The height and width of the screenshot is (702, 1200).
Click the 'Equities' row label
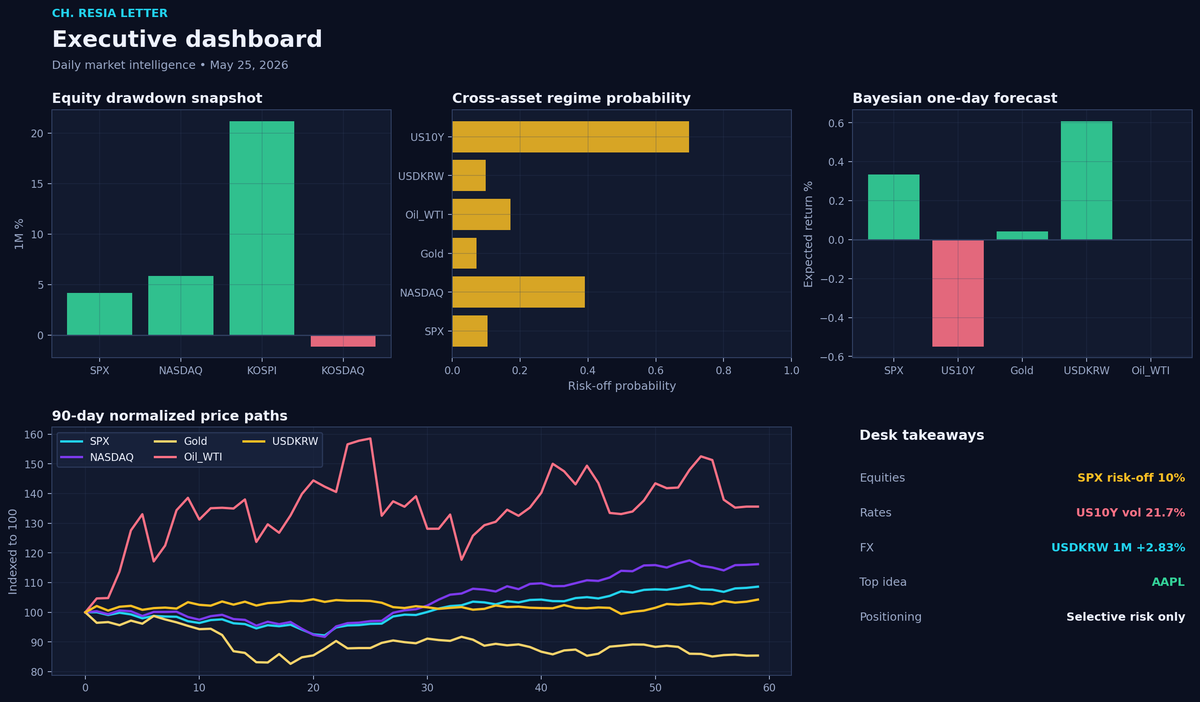pos(883,478)
